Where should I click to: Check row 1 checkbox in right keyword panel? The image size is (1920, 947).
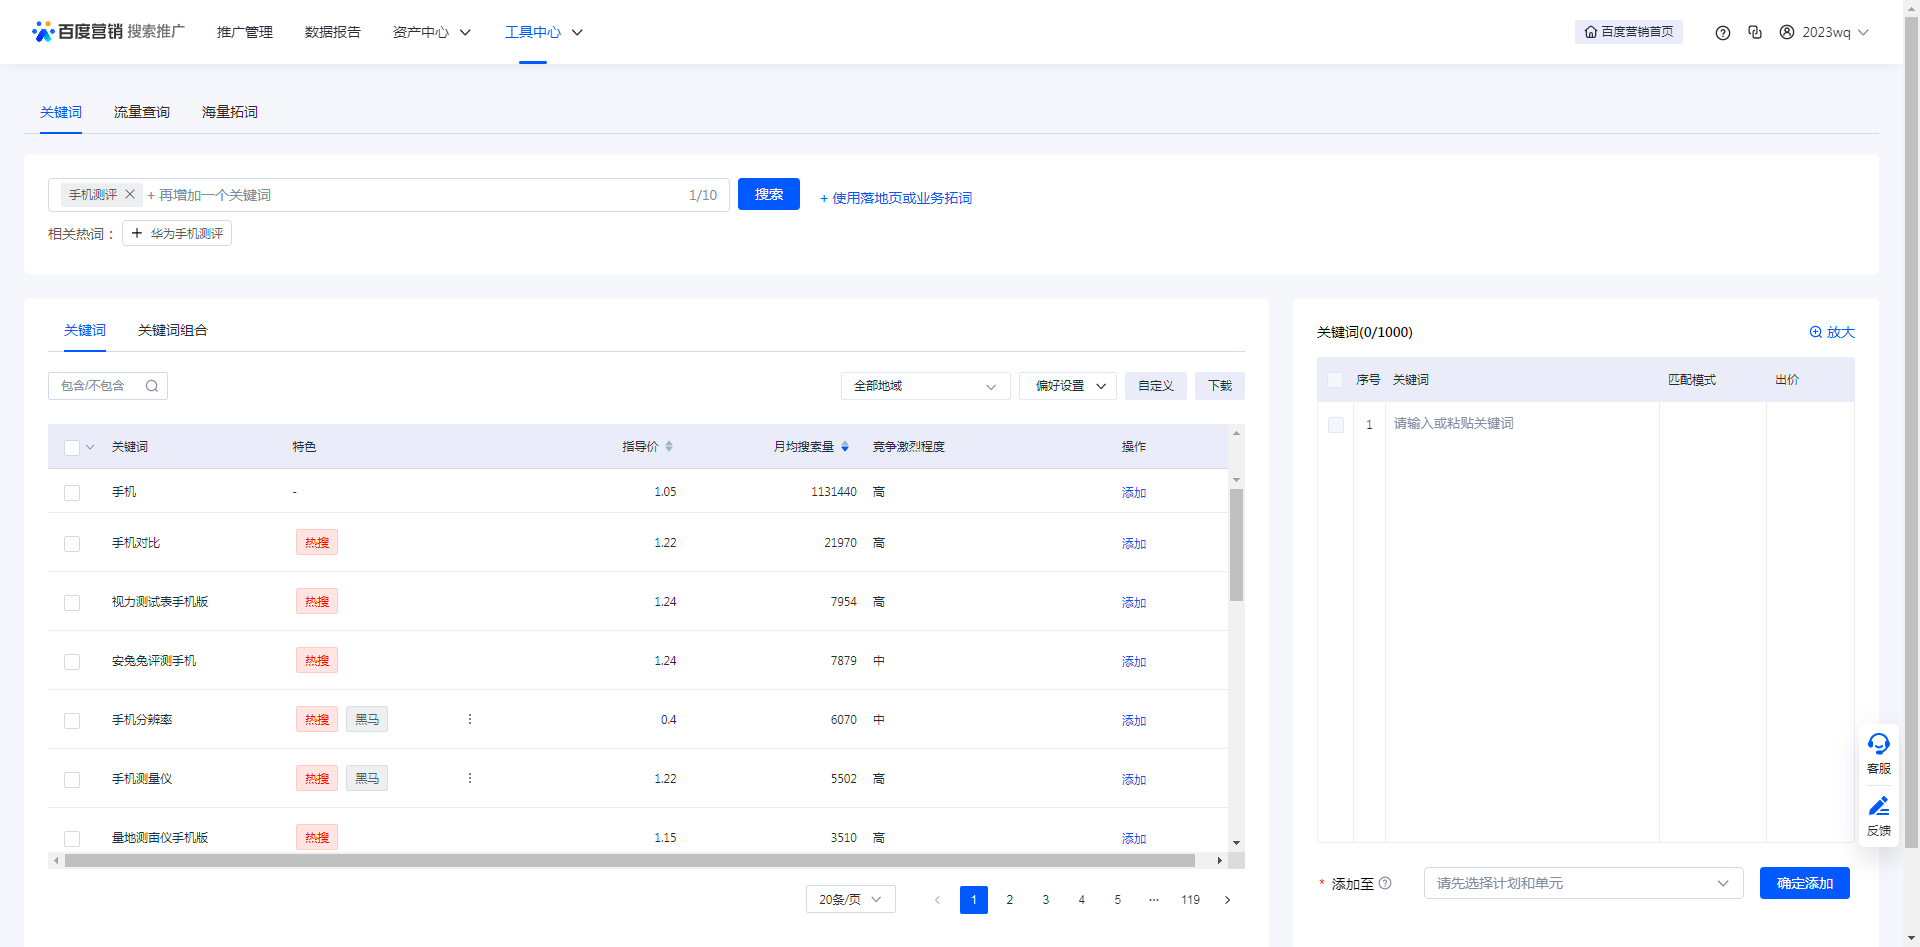[x=1336, y=425]
